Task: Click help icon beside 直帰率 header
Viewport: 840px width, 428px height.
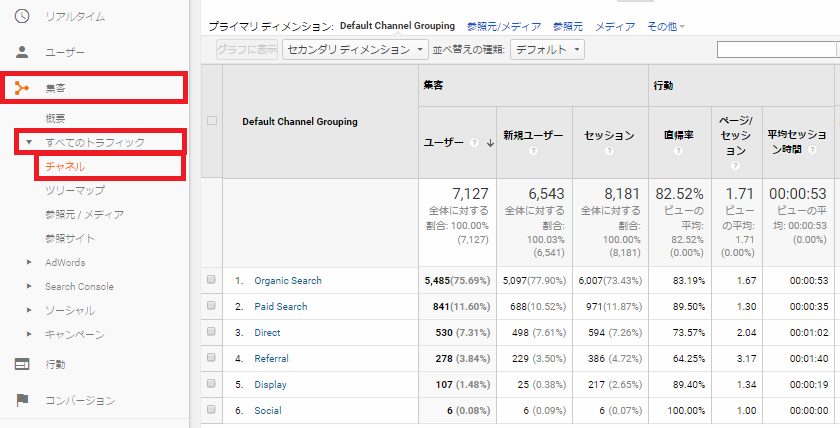Action: point(677,151)
